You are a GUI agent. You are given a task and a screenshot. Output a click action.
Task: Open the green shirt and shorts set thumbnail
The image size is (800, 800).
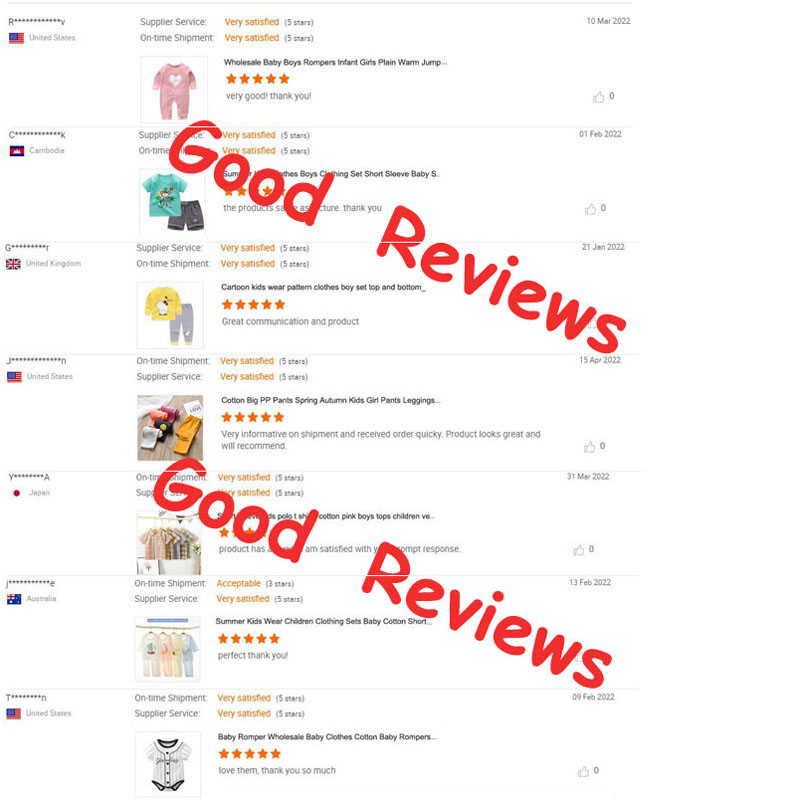tap(172, 202)
